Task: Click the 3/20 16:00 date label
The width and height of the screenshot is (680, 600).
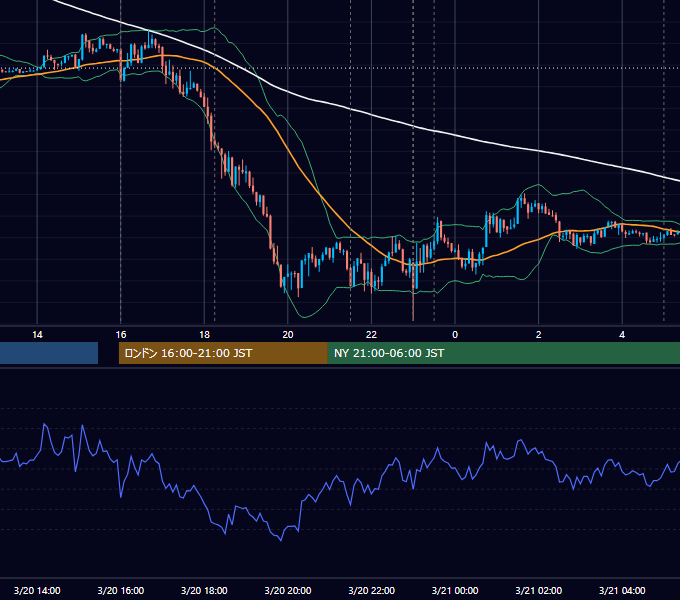Action: pos(121,590)
